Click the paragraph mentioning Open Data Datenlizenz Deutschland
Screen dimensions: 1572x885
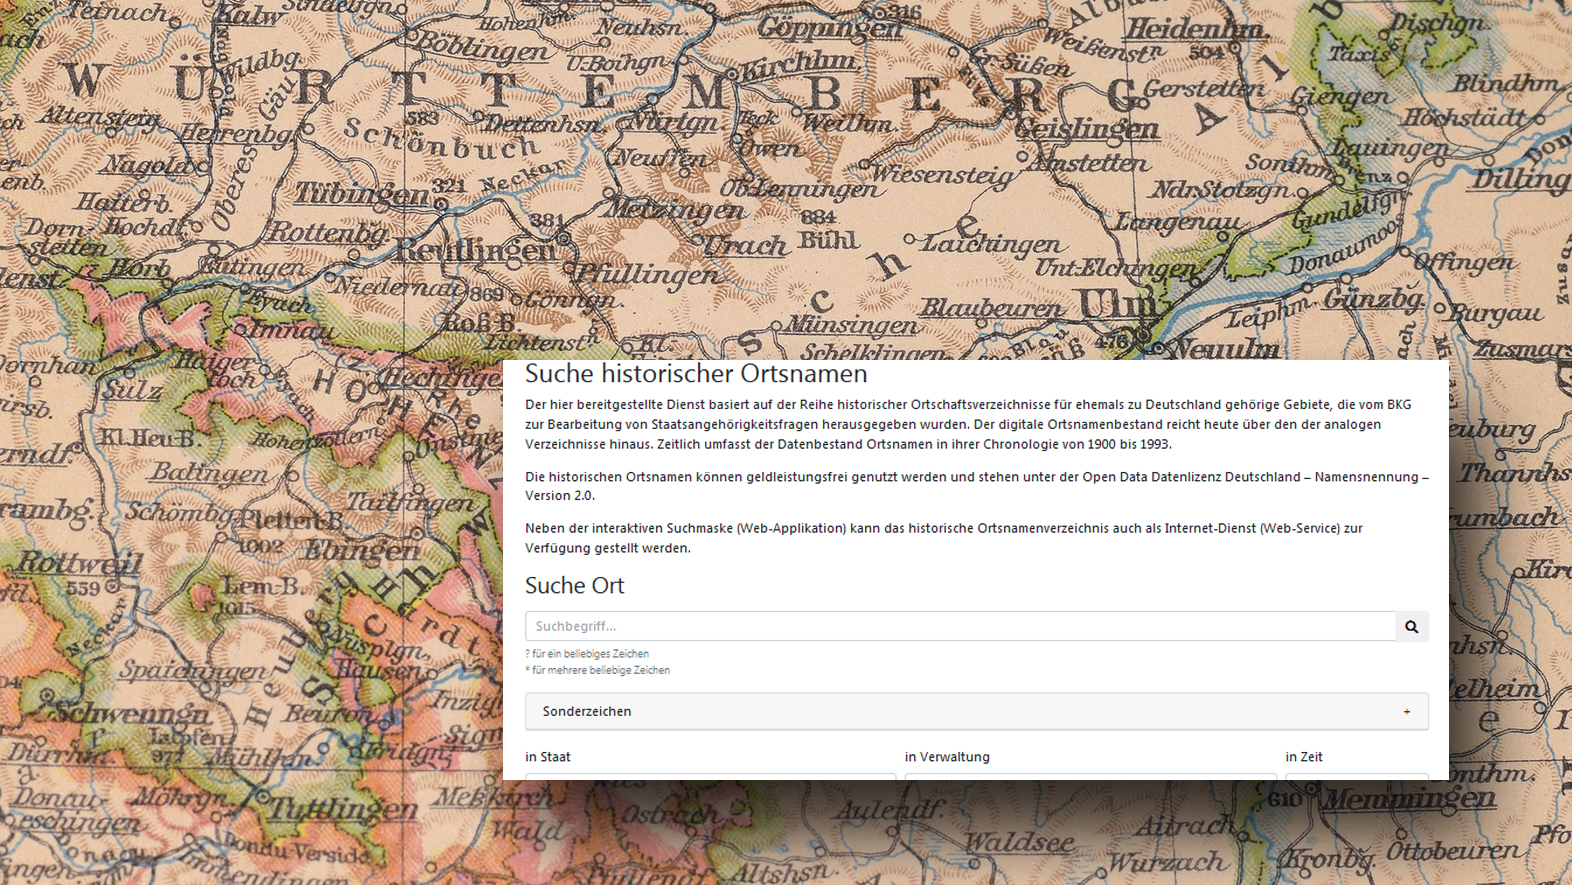pyautogui.click(x=976, y=486)
